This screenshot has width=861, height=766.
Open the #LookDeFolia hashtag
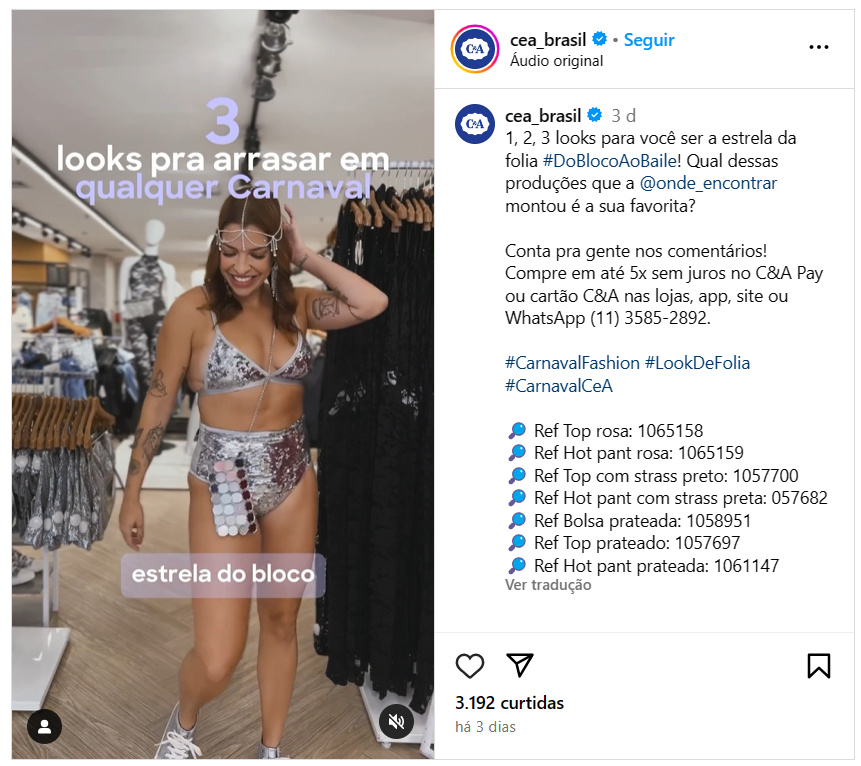(x=697, y=363)
